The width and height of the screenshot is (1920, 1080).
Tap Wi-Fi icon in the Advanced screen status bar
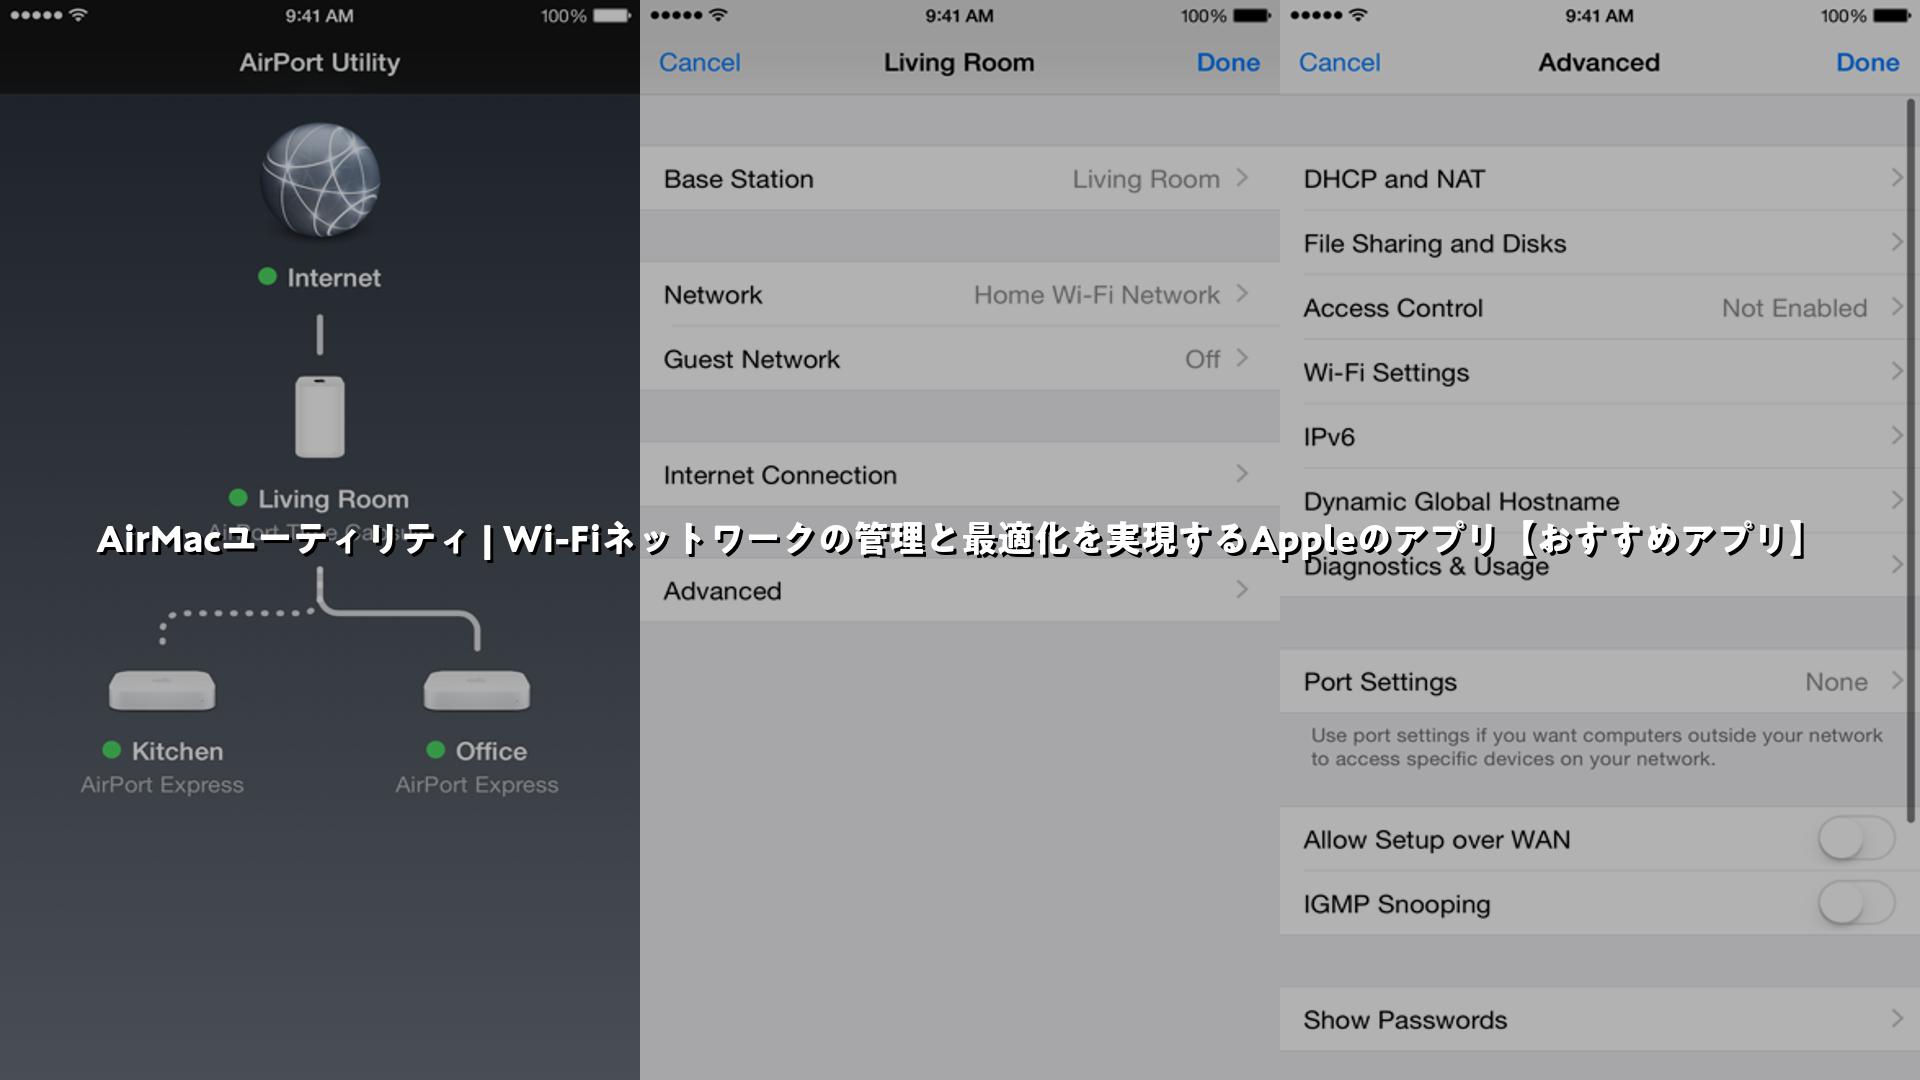(x=1358, y=15)
